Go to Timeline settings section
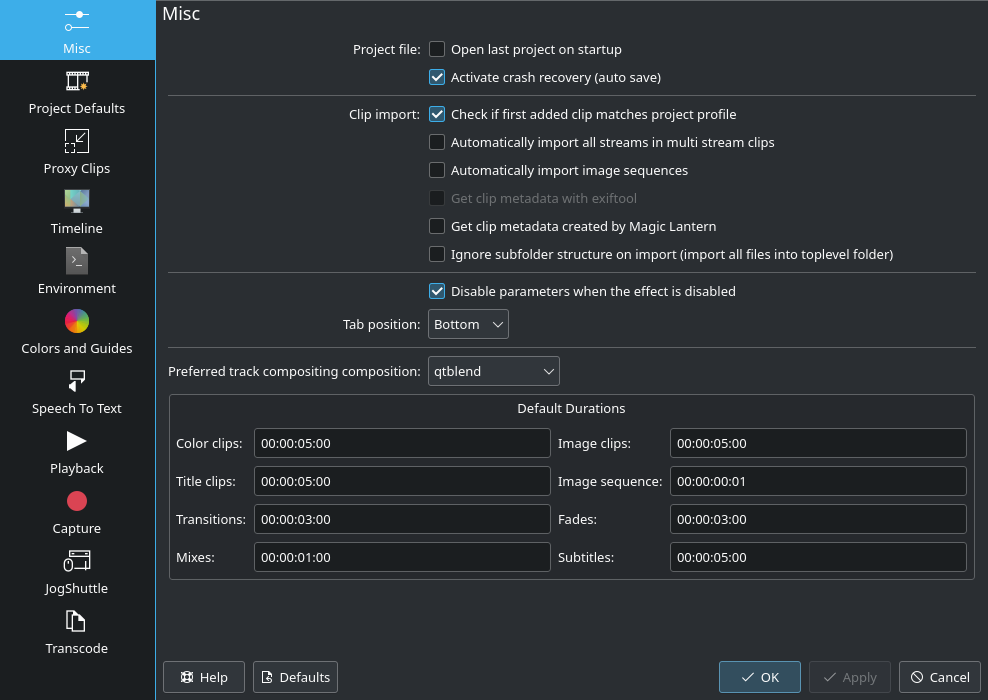This screenshot has height=700, width=988. coord(77,212)
